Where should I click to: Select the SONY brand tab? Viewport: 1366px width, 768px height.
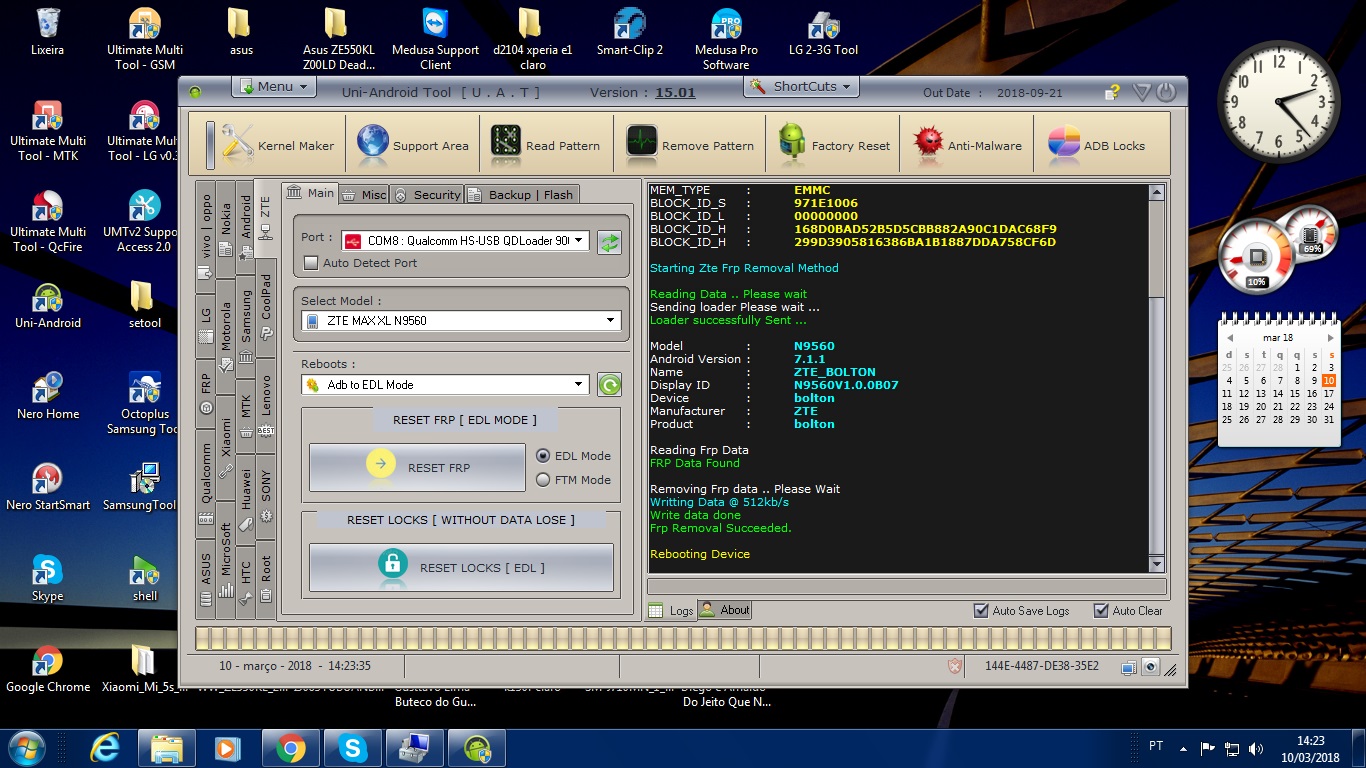(x=265, y=496)
